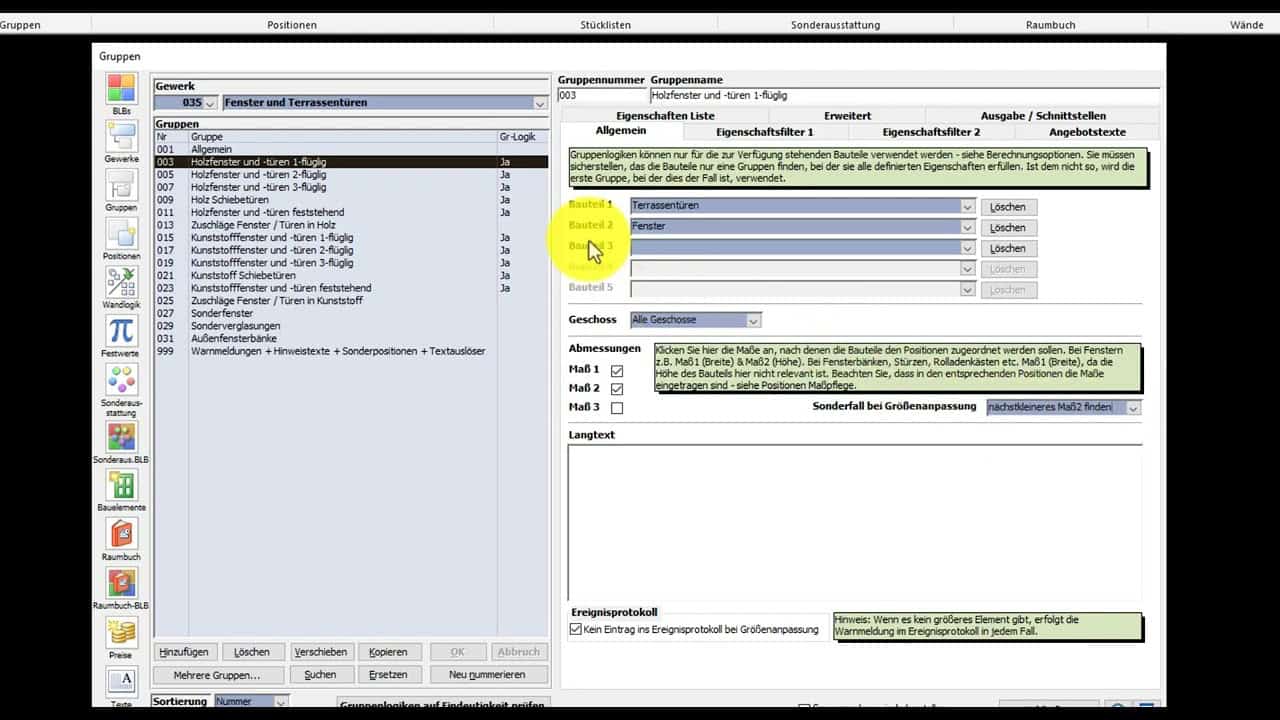Clear Bauteil 3 with its Löschen button
Image resolution: width=1280 pixels, height=720 pixels.
pos(1008,249)
